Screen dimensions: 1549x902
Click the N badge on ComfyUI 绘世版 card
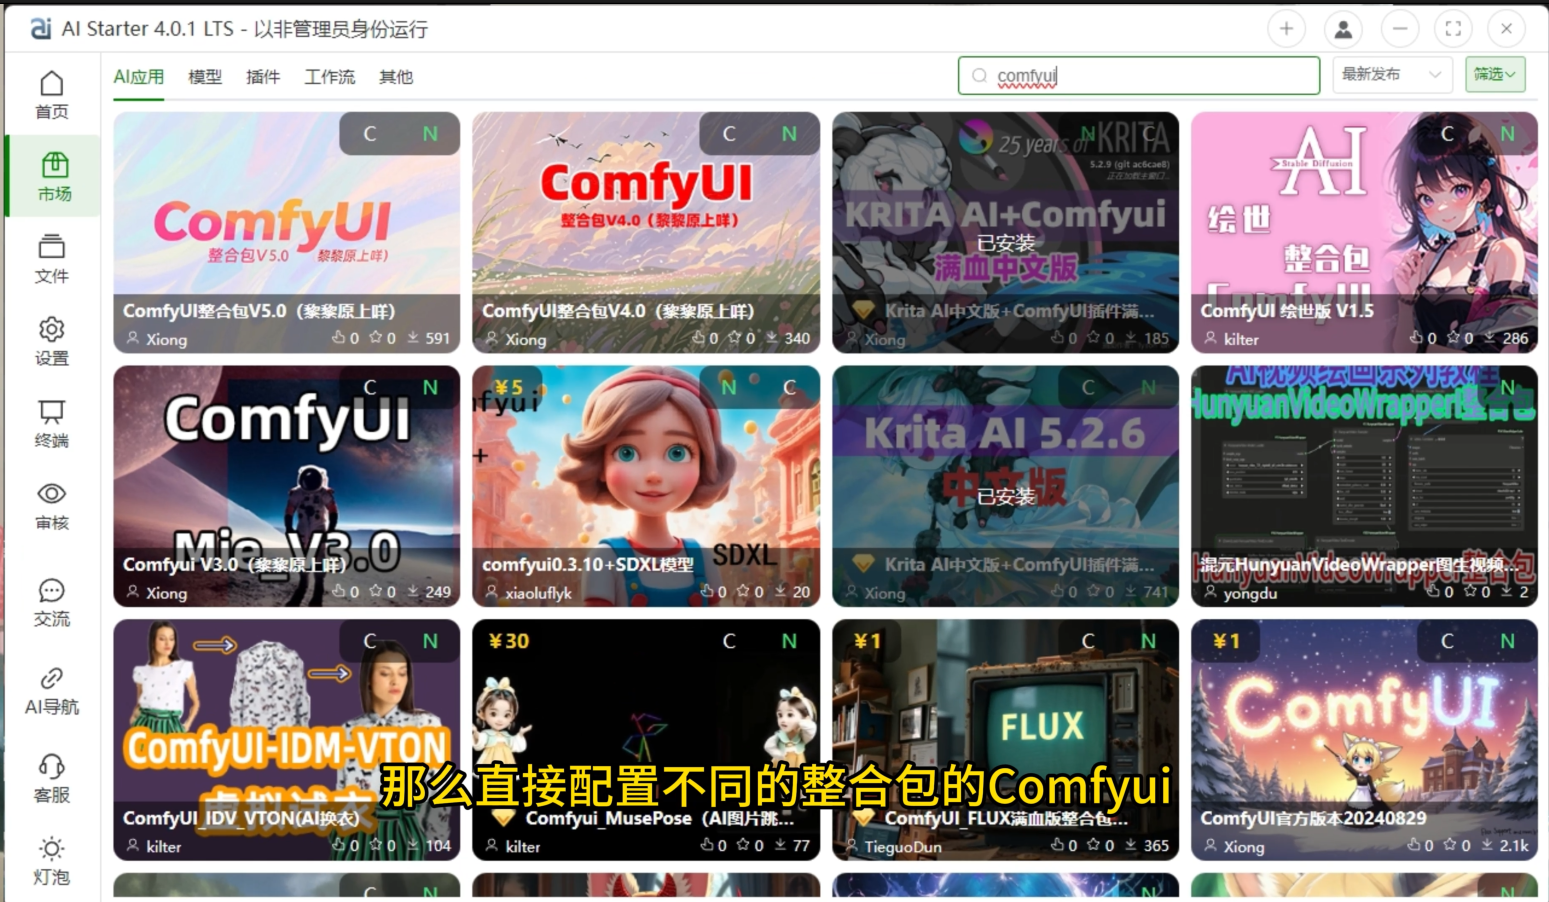click(1507, 134)
